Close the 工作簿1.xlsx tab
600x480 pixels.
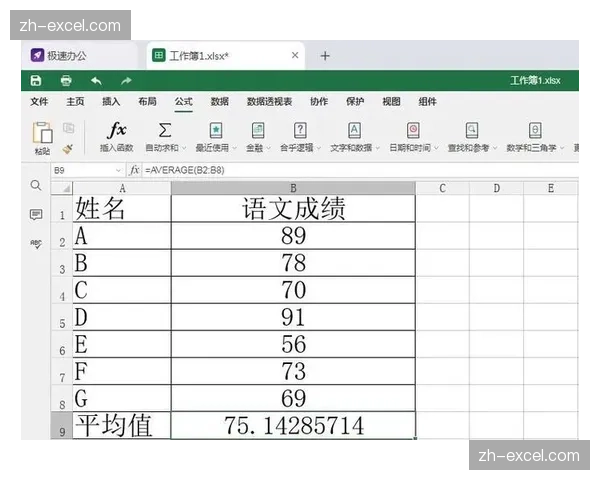pyautogui.click(x=295, y=56)
